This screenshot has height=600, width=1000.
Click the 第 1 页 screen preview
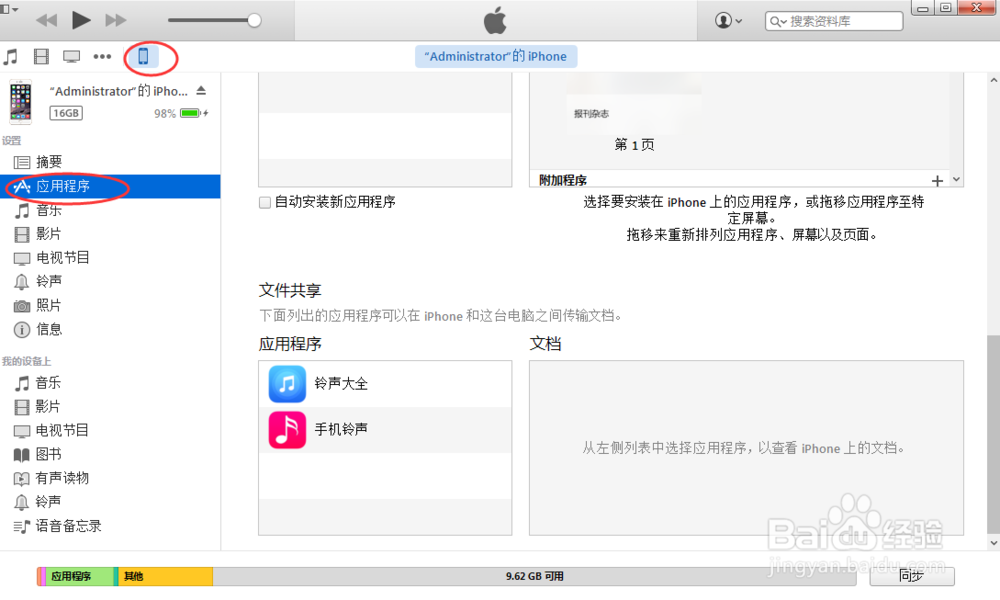(635, 145)
